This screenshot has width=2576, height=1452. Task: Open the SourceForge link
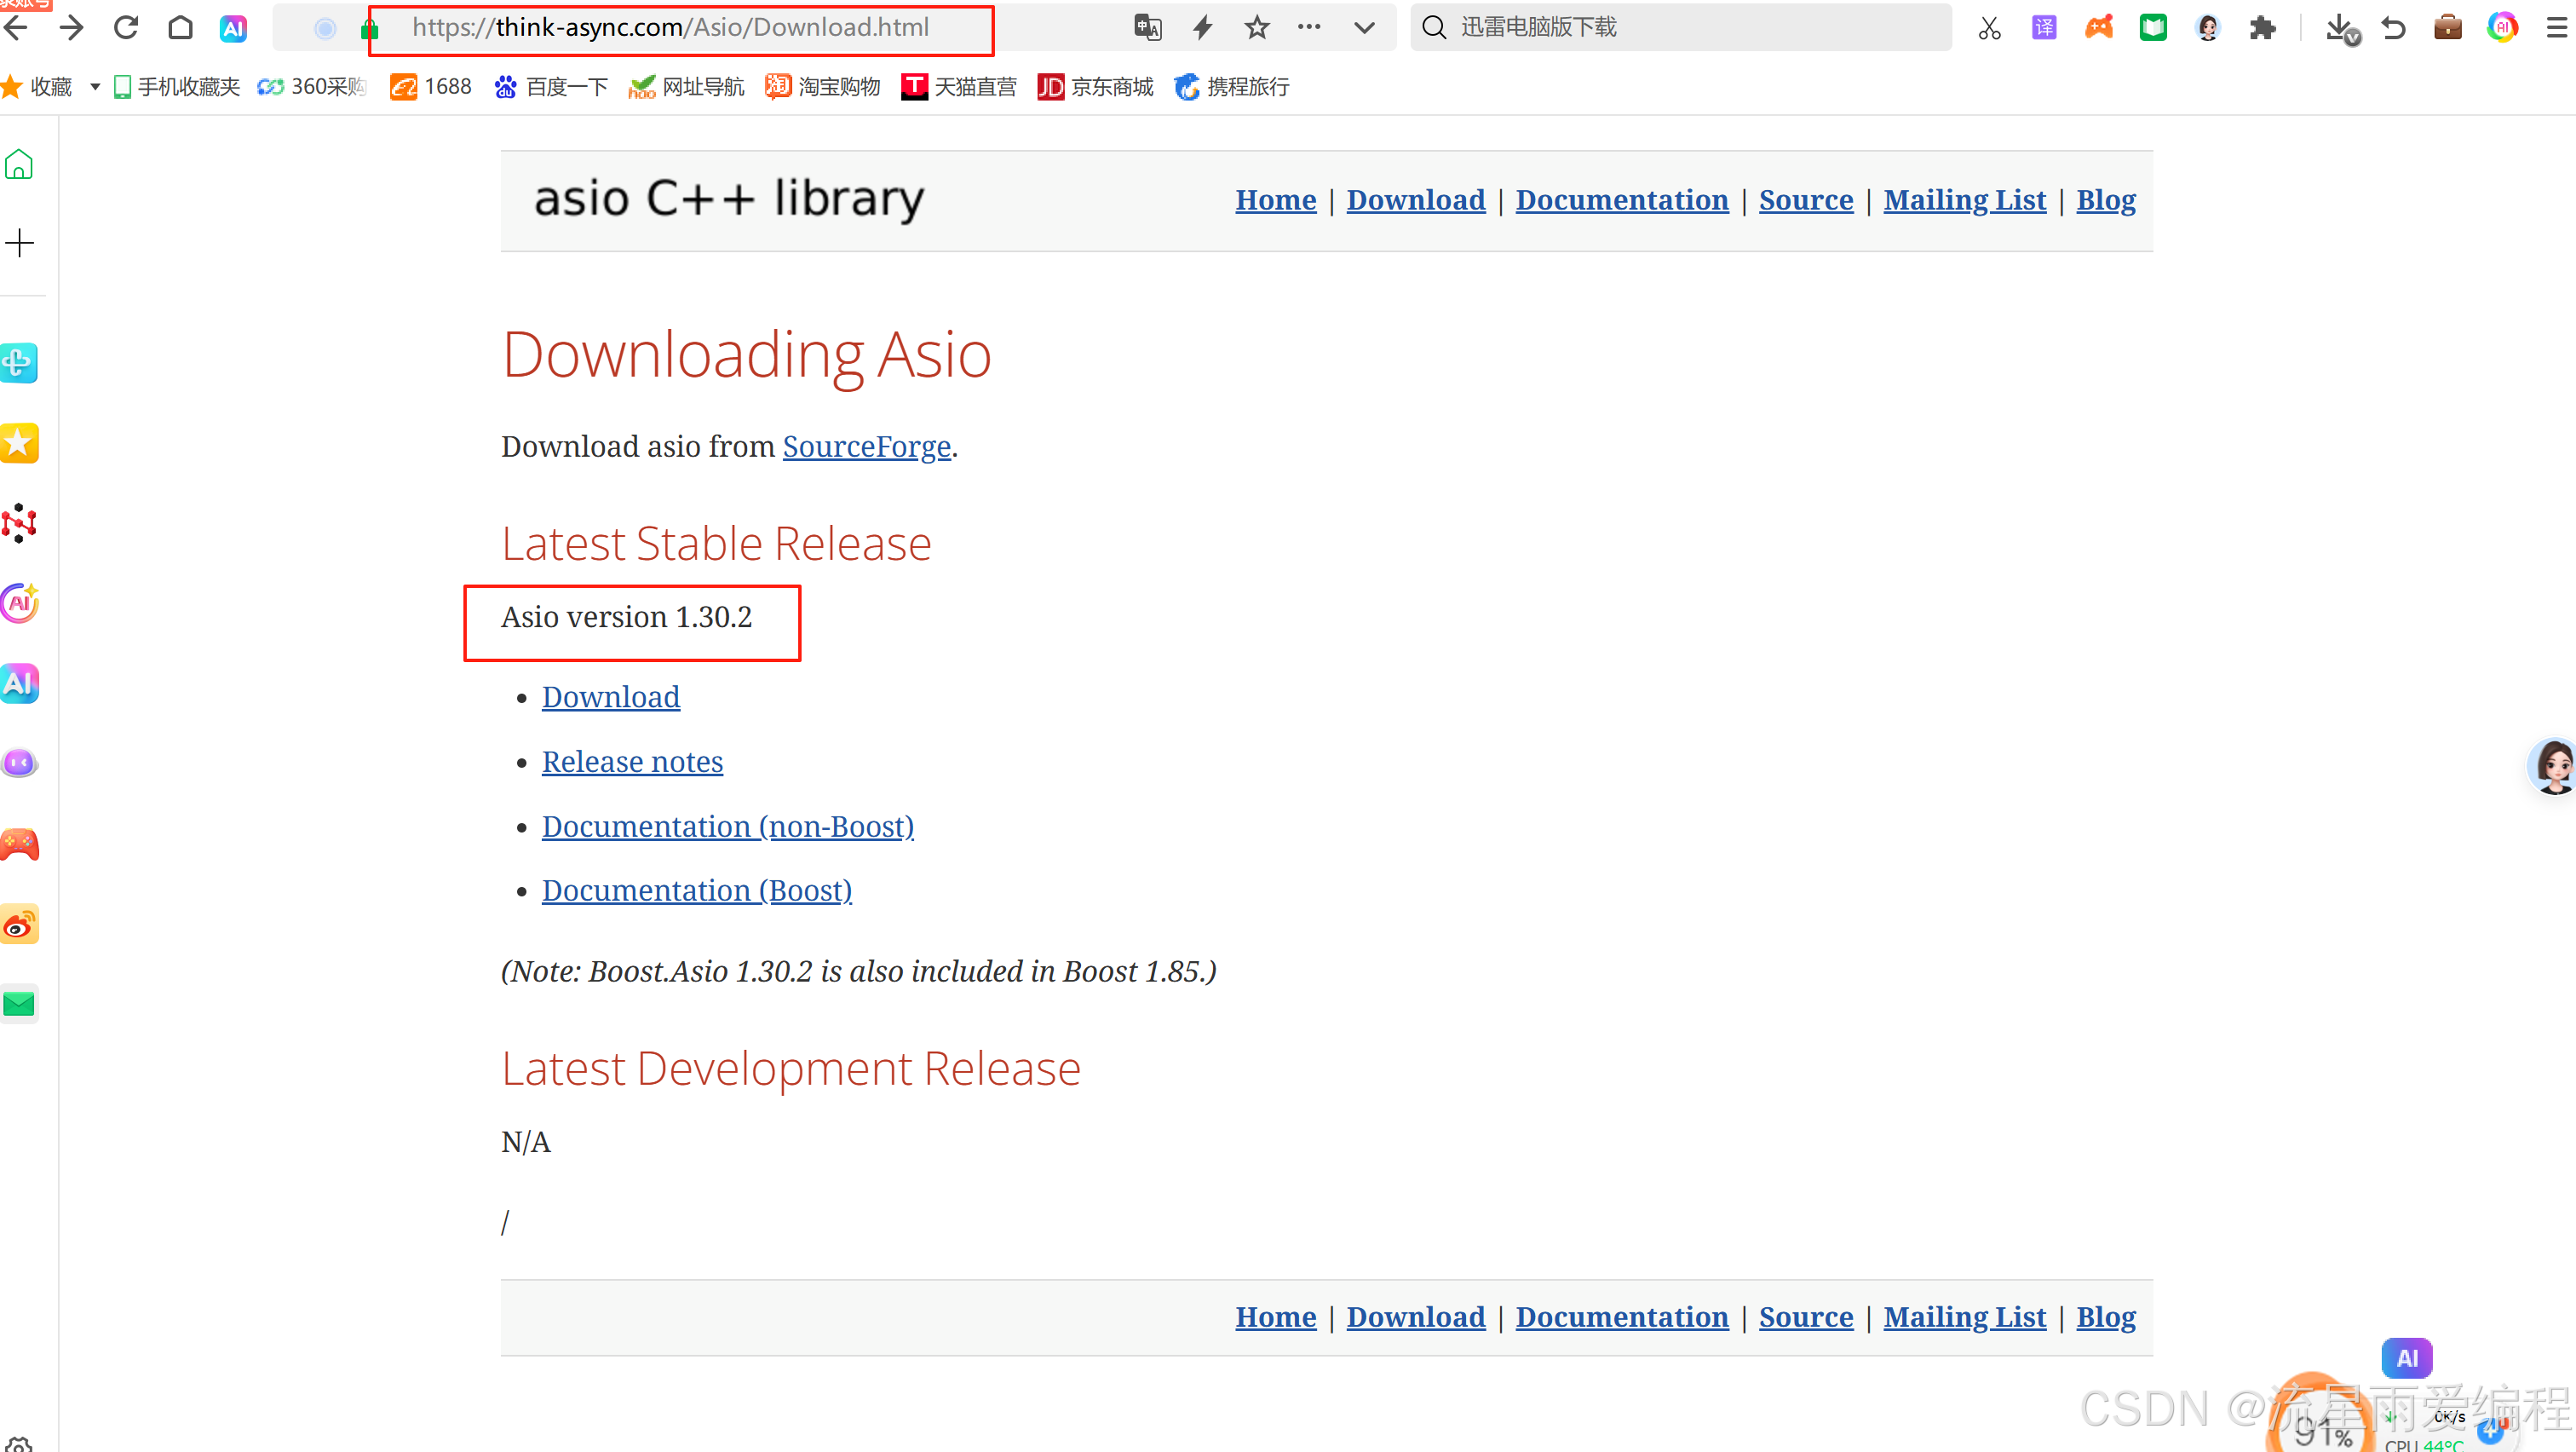[x=866, y=446]
